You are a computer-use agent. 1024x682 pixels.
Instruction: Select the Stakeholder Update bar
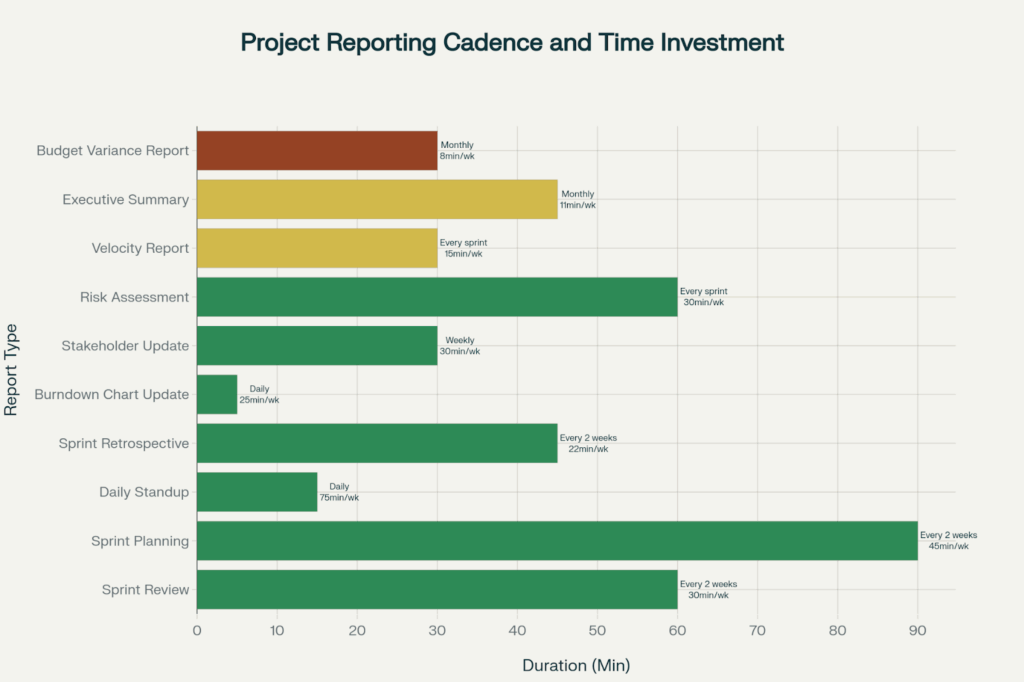coord(316,346)
